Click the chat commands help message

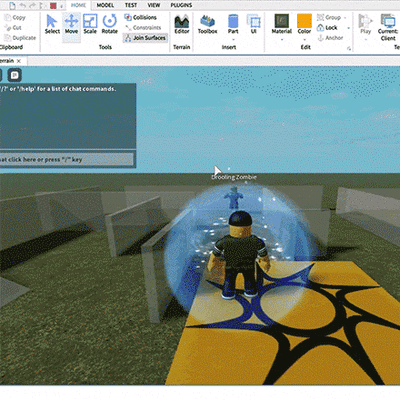click(x=58, y=89)
